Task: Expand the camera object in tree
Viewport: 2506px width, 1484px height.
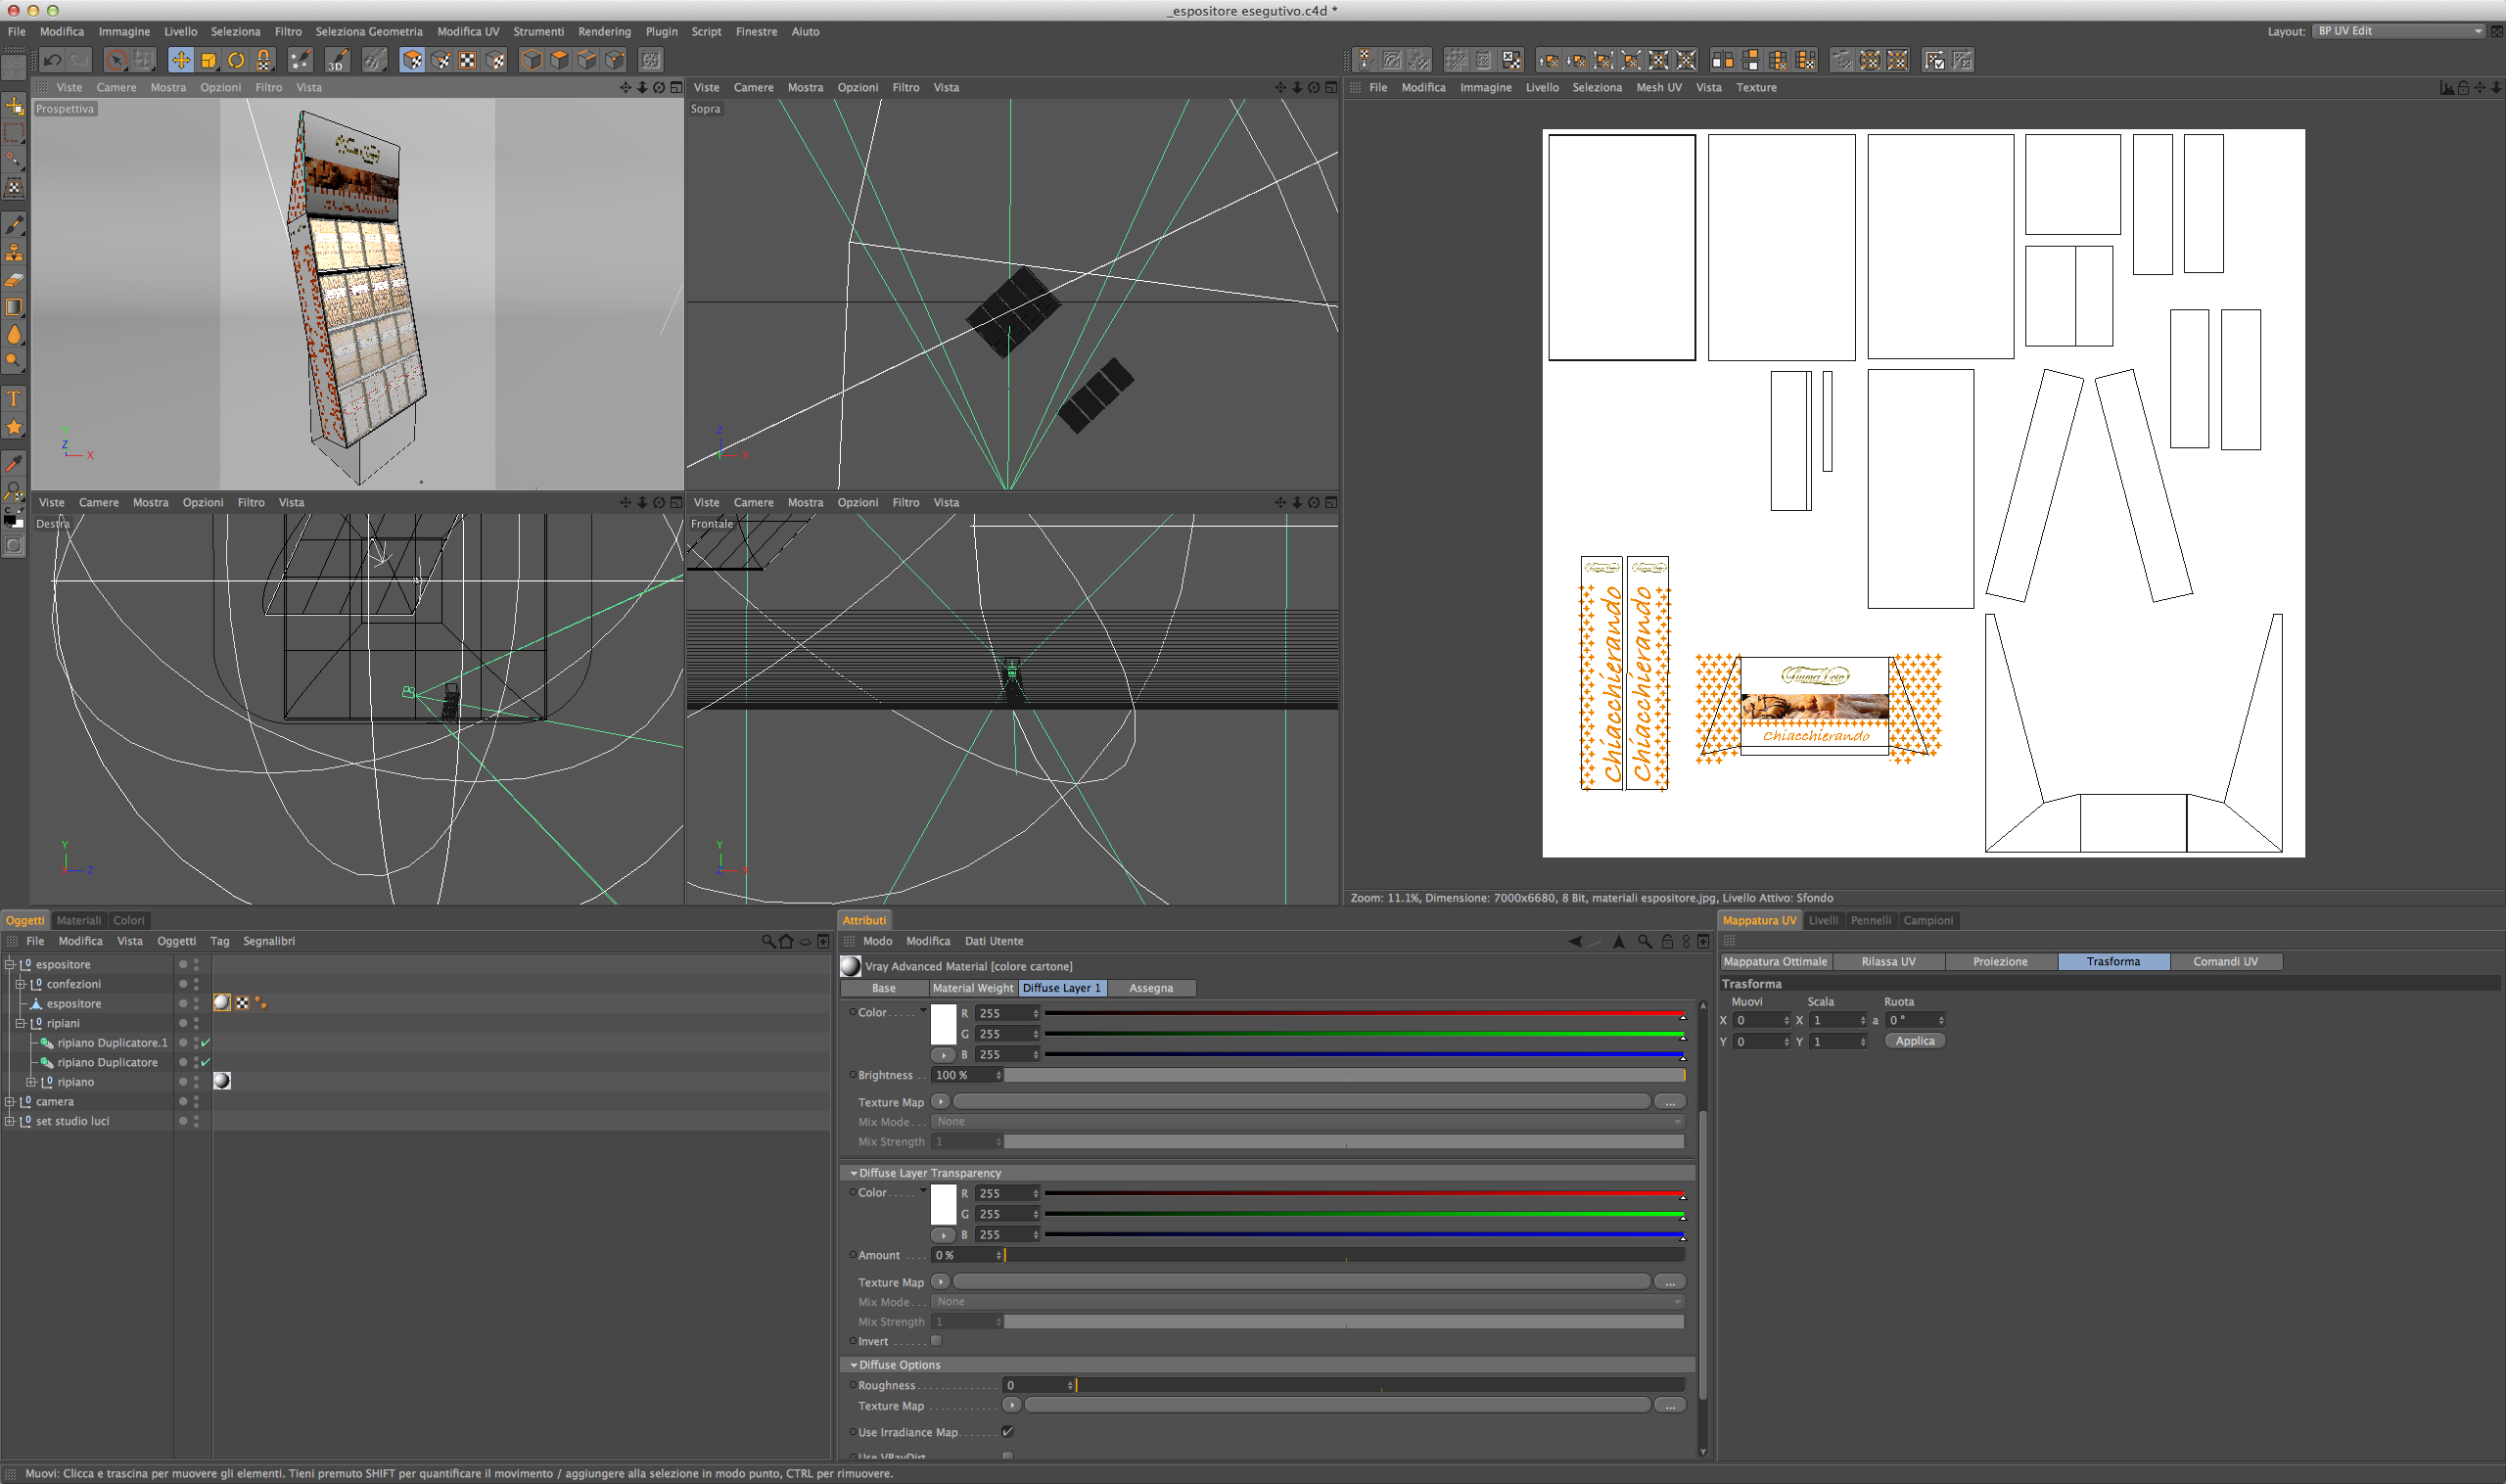Action: click(x=10, y=1101)
